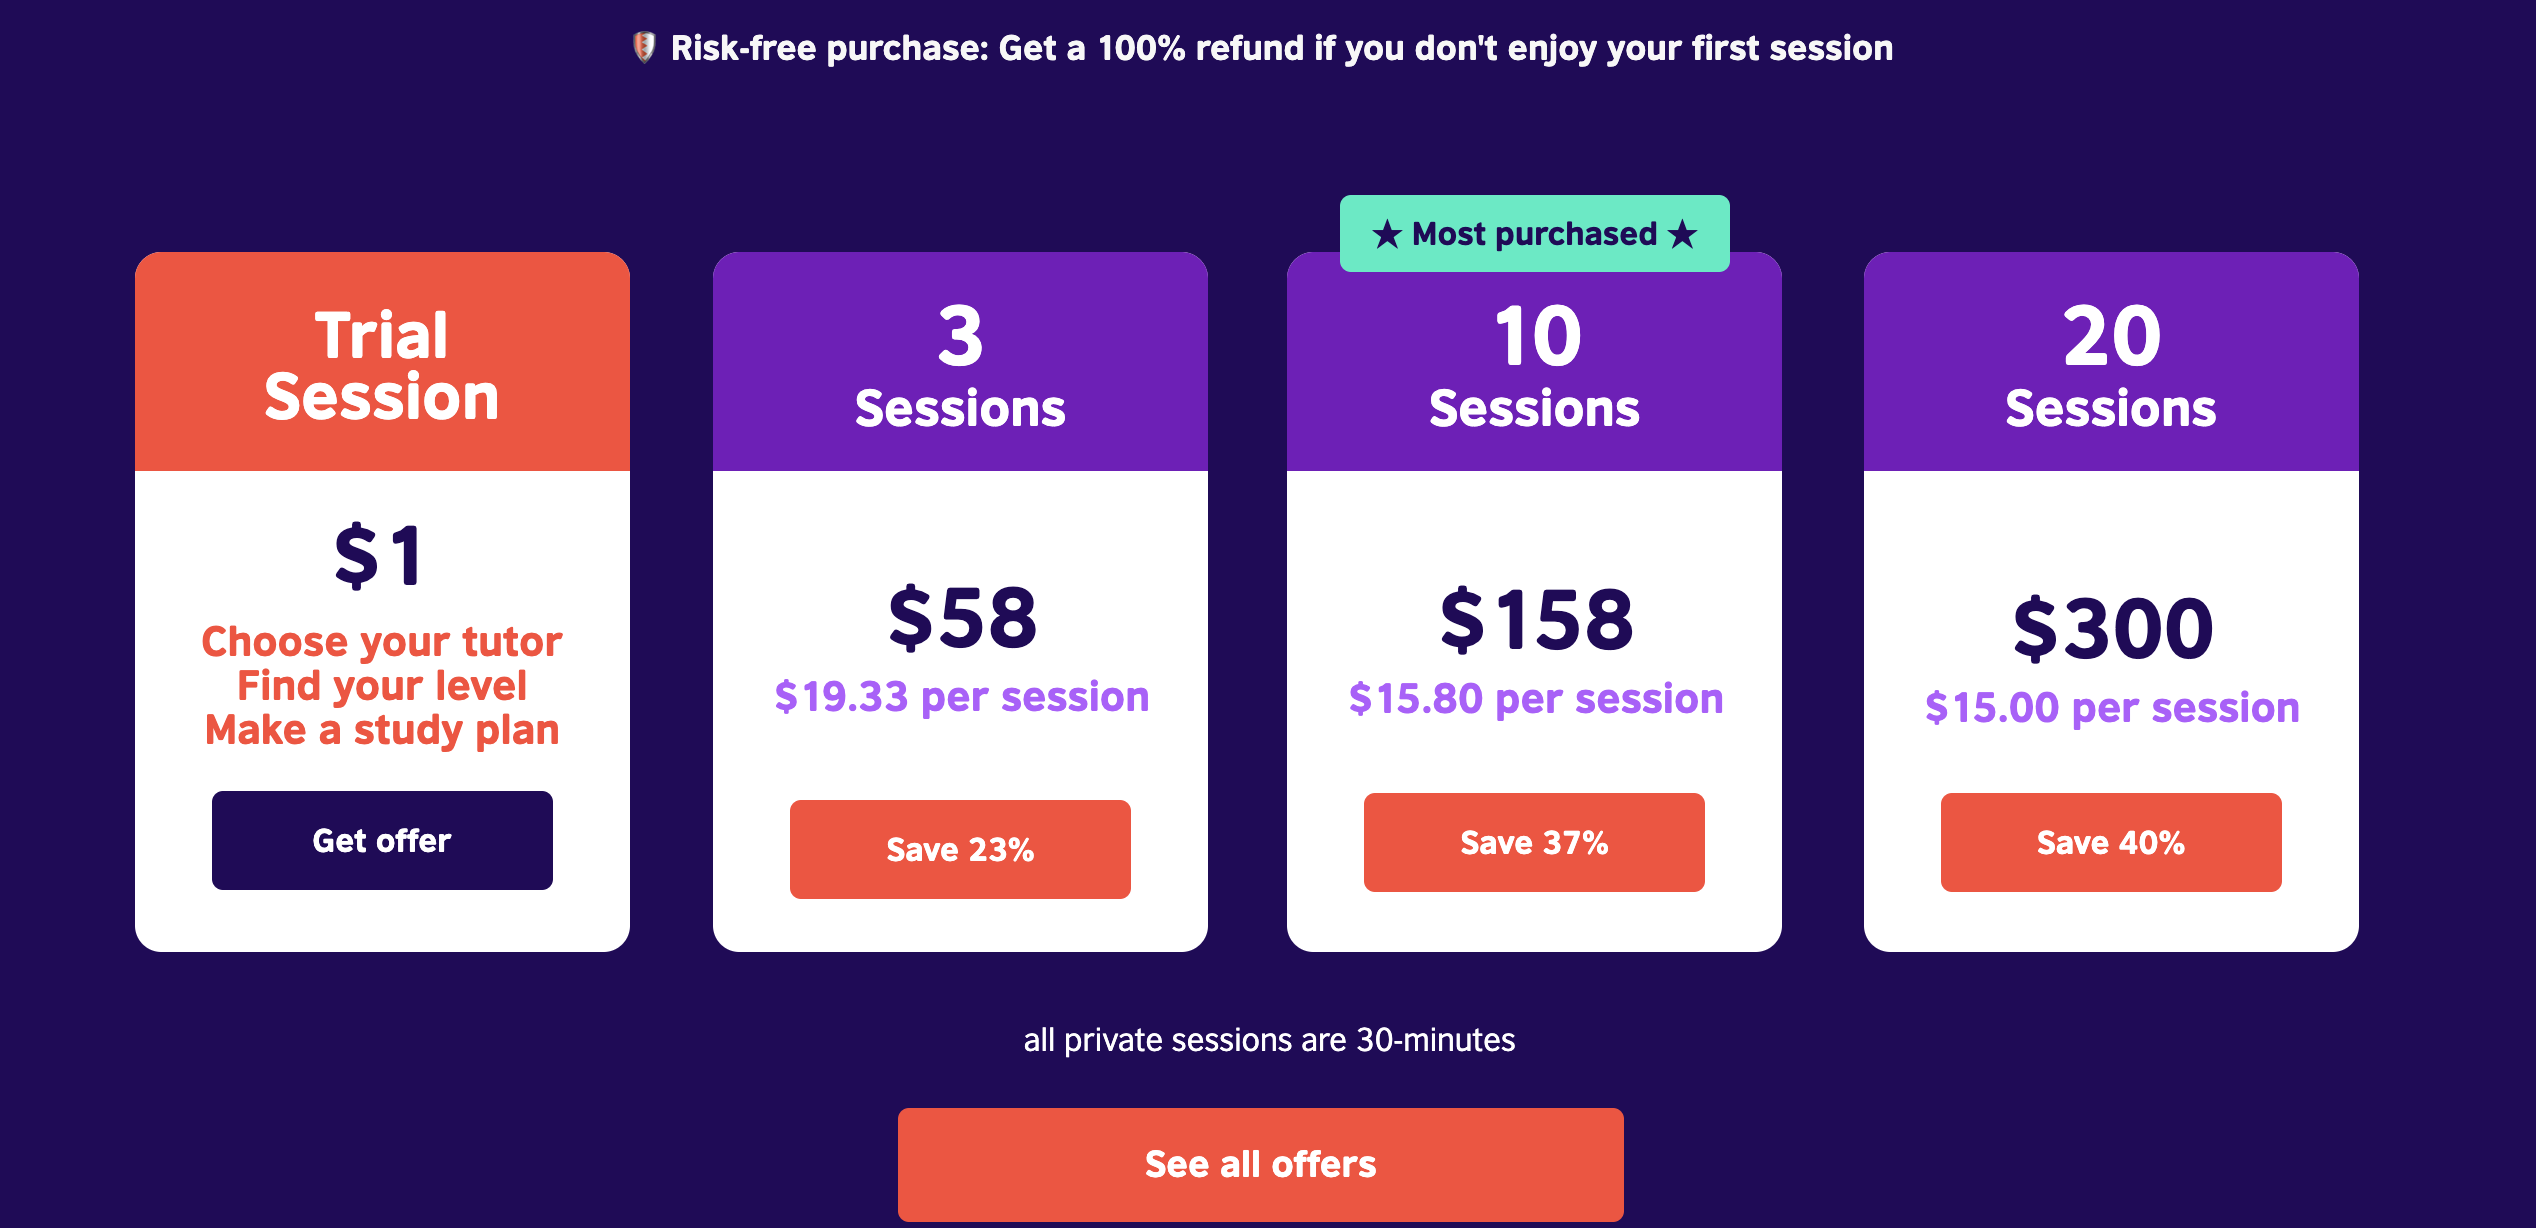The width and height of the screenshot is (2536, 1228).
Task: Click the $58 package price
Action: click(962, 618)
